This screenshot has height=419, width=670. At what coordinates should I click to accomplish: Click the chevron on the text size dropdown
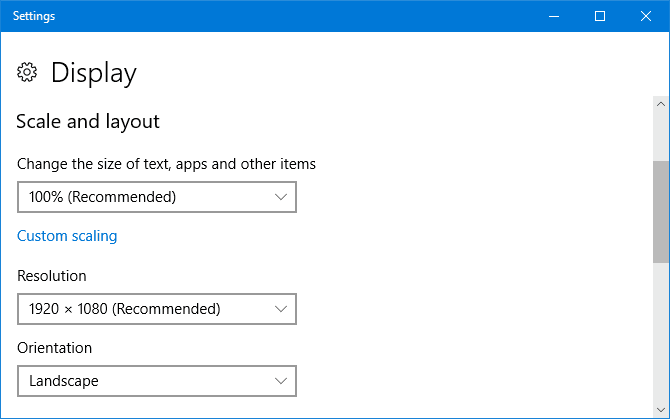[x=281, y=197]
